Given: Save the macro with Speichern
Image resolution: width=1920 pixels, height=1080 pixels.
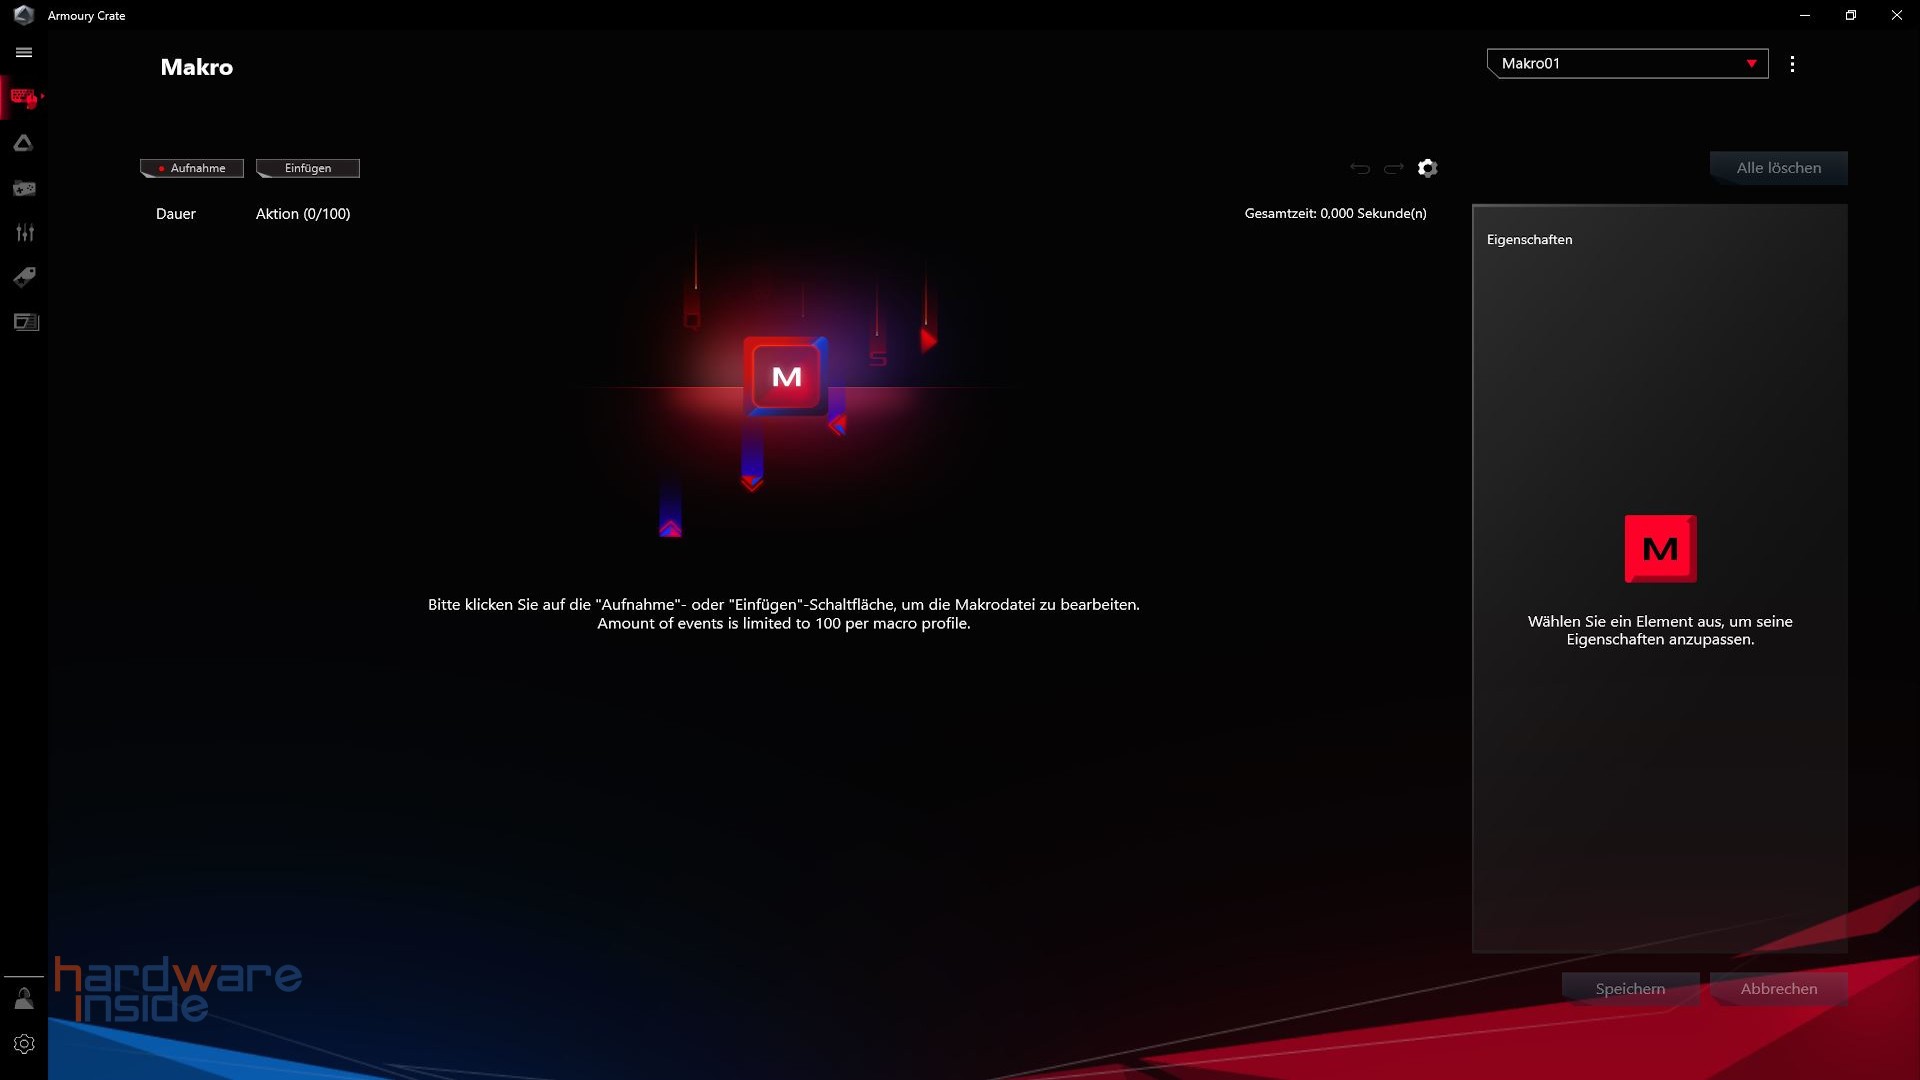Looking at the screenshot, I should pos(1630,988).
